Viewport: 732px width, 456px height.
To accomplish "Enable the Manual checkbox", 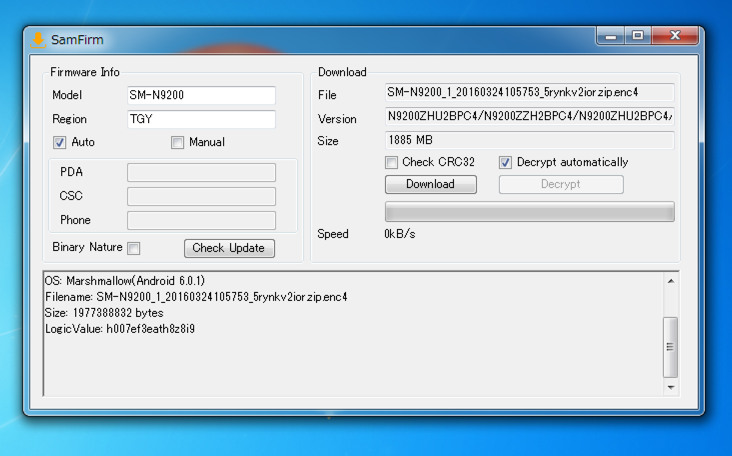I will [177, 142].
